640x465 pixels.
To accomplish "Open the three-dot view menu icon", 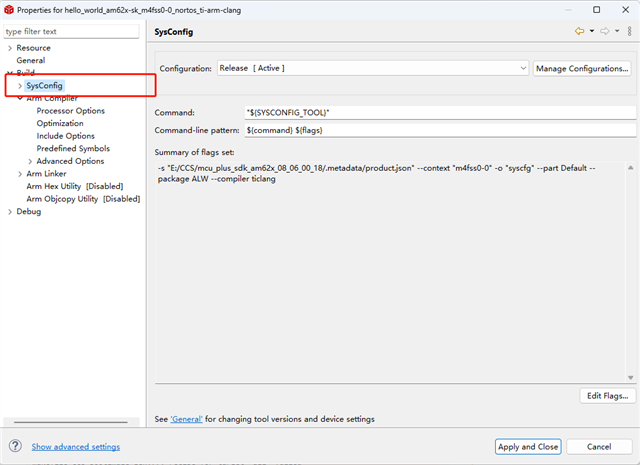I will [629, 32].
